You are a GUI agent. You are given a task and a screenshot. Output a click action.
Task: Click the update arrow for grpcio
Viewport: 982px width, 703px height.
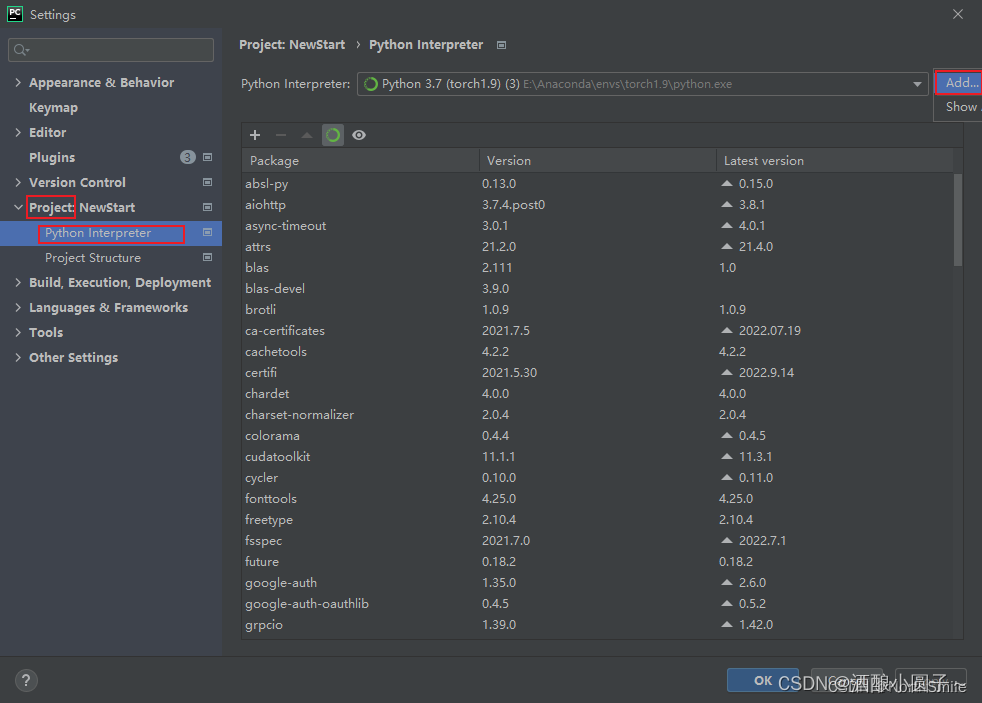pyautogui.click(x=726, y=625)
